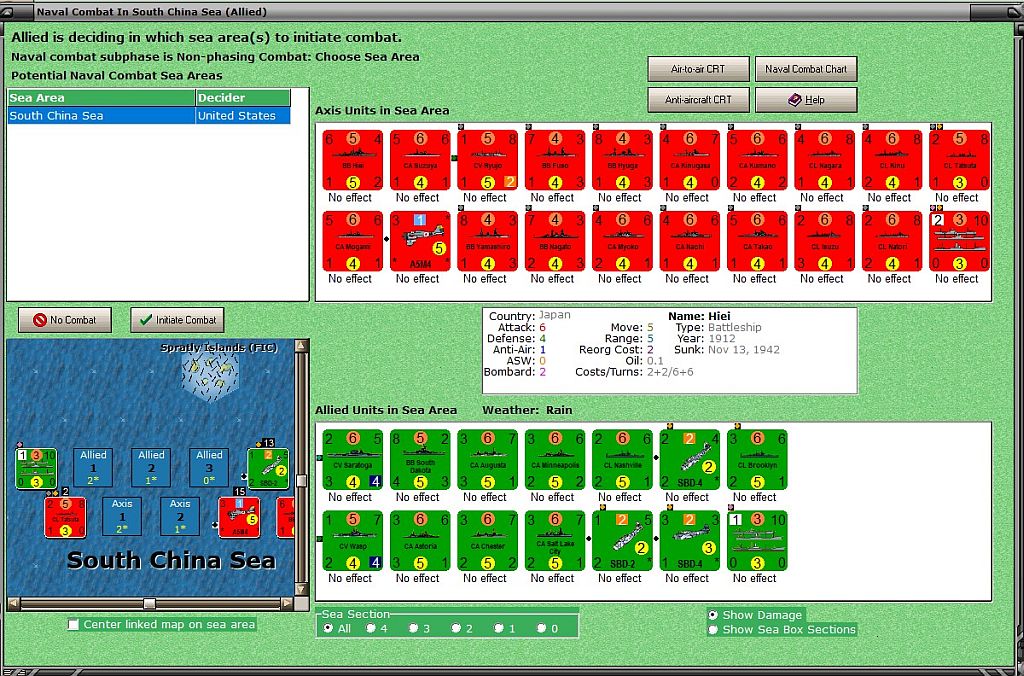
Task: Choose the CA Kinugasa counter
Action: pyautogui.click(x=690, y=160)
